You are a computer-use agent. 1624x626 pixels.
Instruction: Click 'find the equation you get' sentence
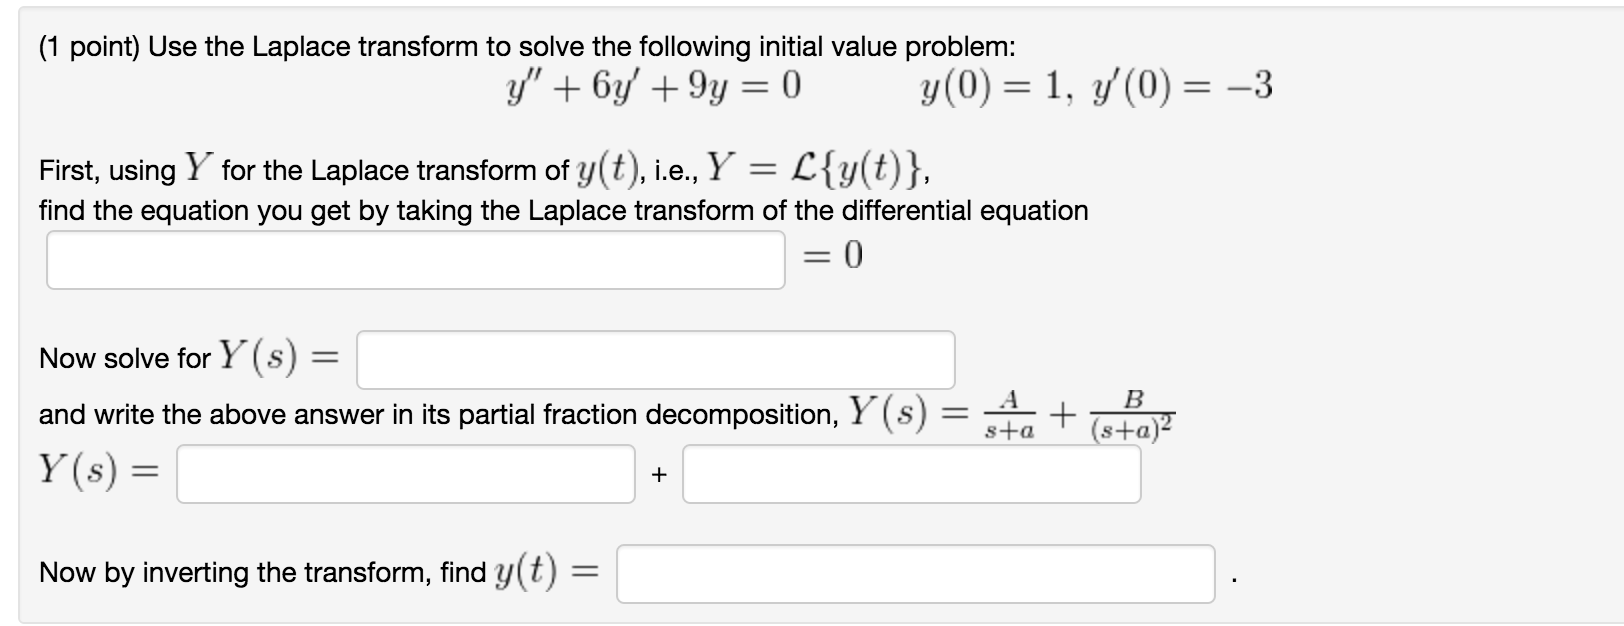tap(564, 211)
